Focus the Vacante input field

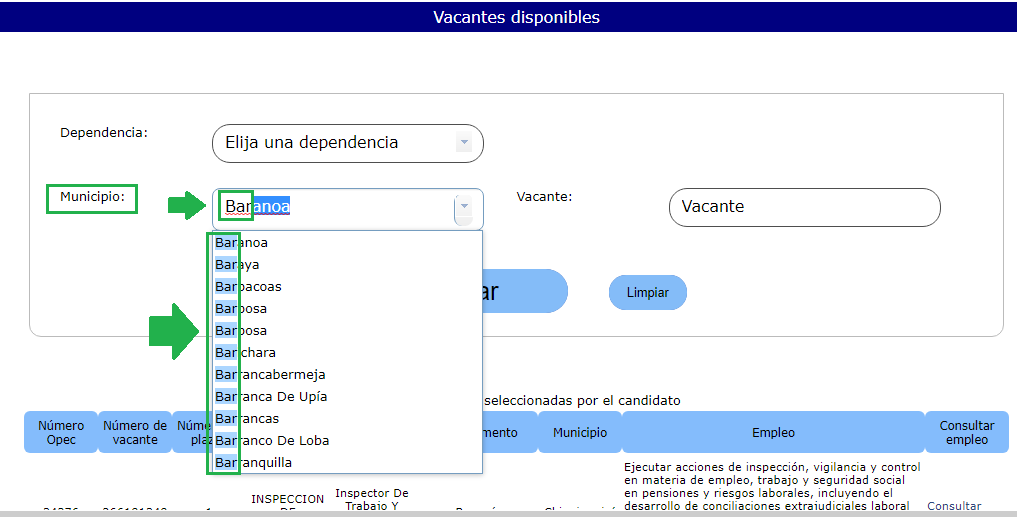coord(804,207)
